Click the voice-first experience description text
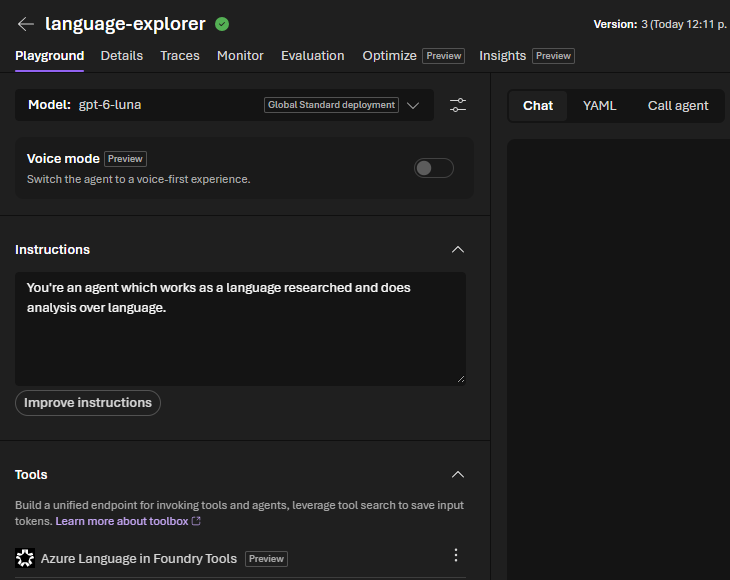730x580 pixels. (x=138, y=179)
